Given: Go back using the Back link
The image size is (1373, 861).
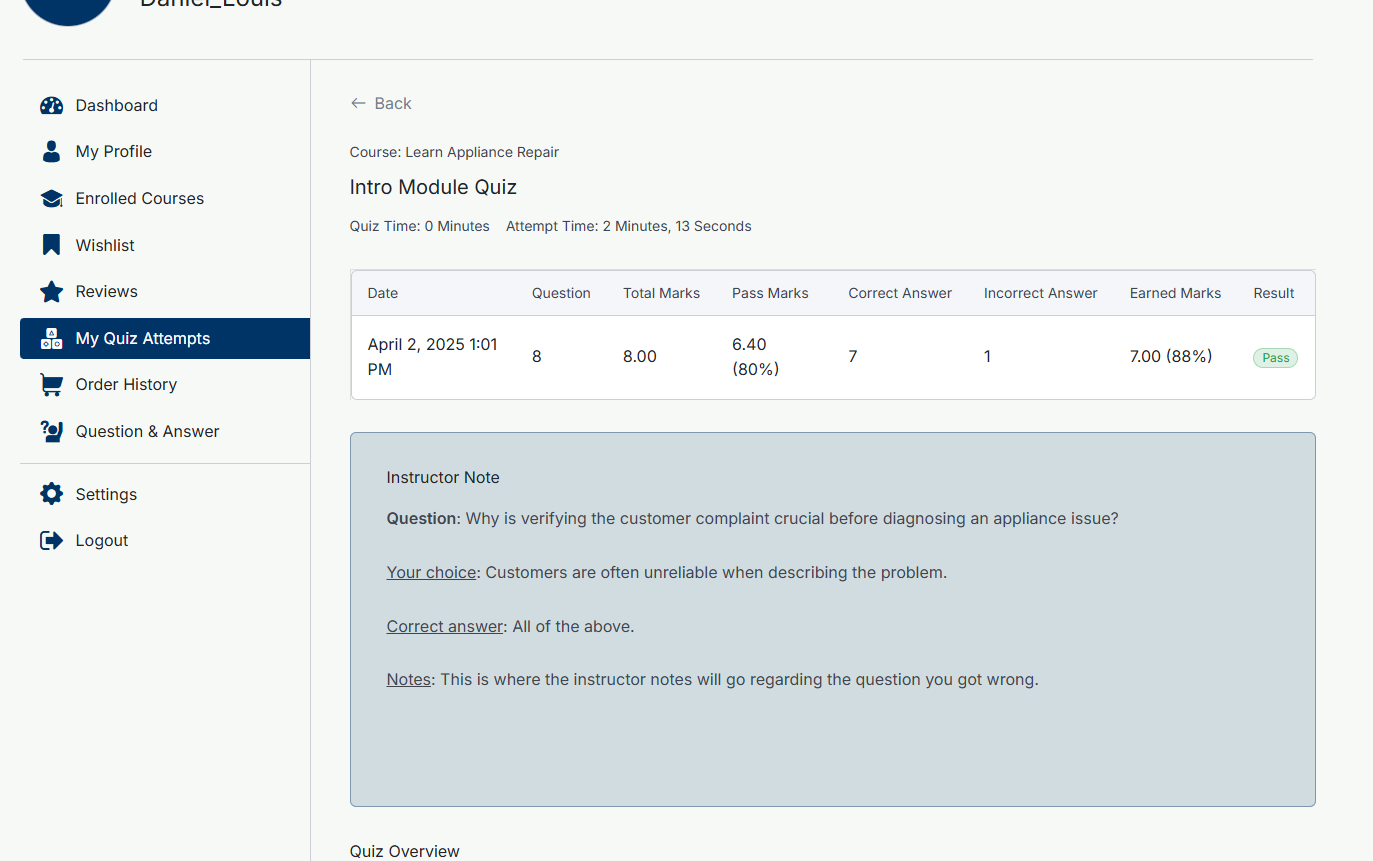Looking at the screenshot, I should tap(392, 104).
